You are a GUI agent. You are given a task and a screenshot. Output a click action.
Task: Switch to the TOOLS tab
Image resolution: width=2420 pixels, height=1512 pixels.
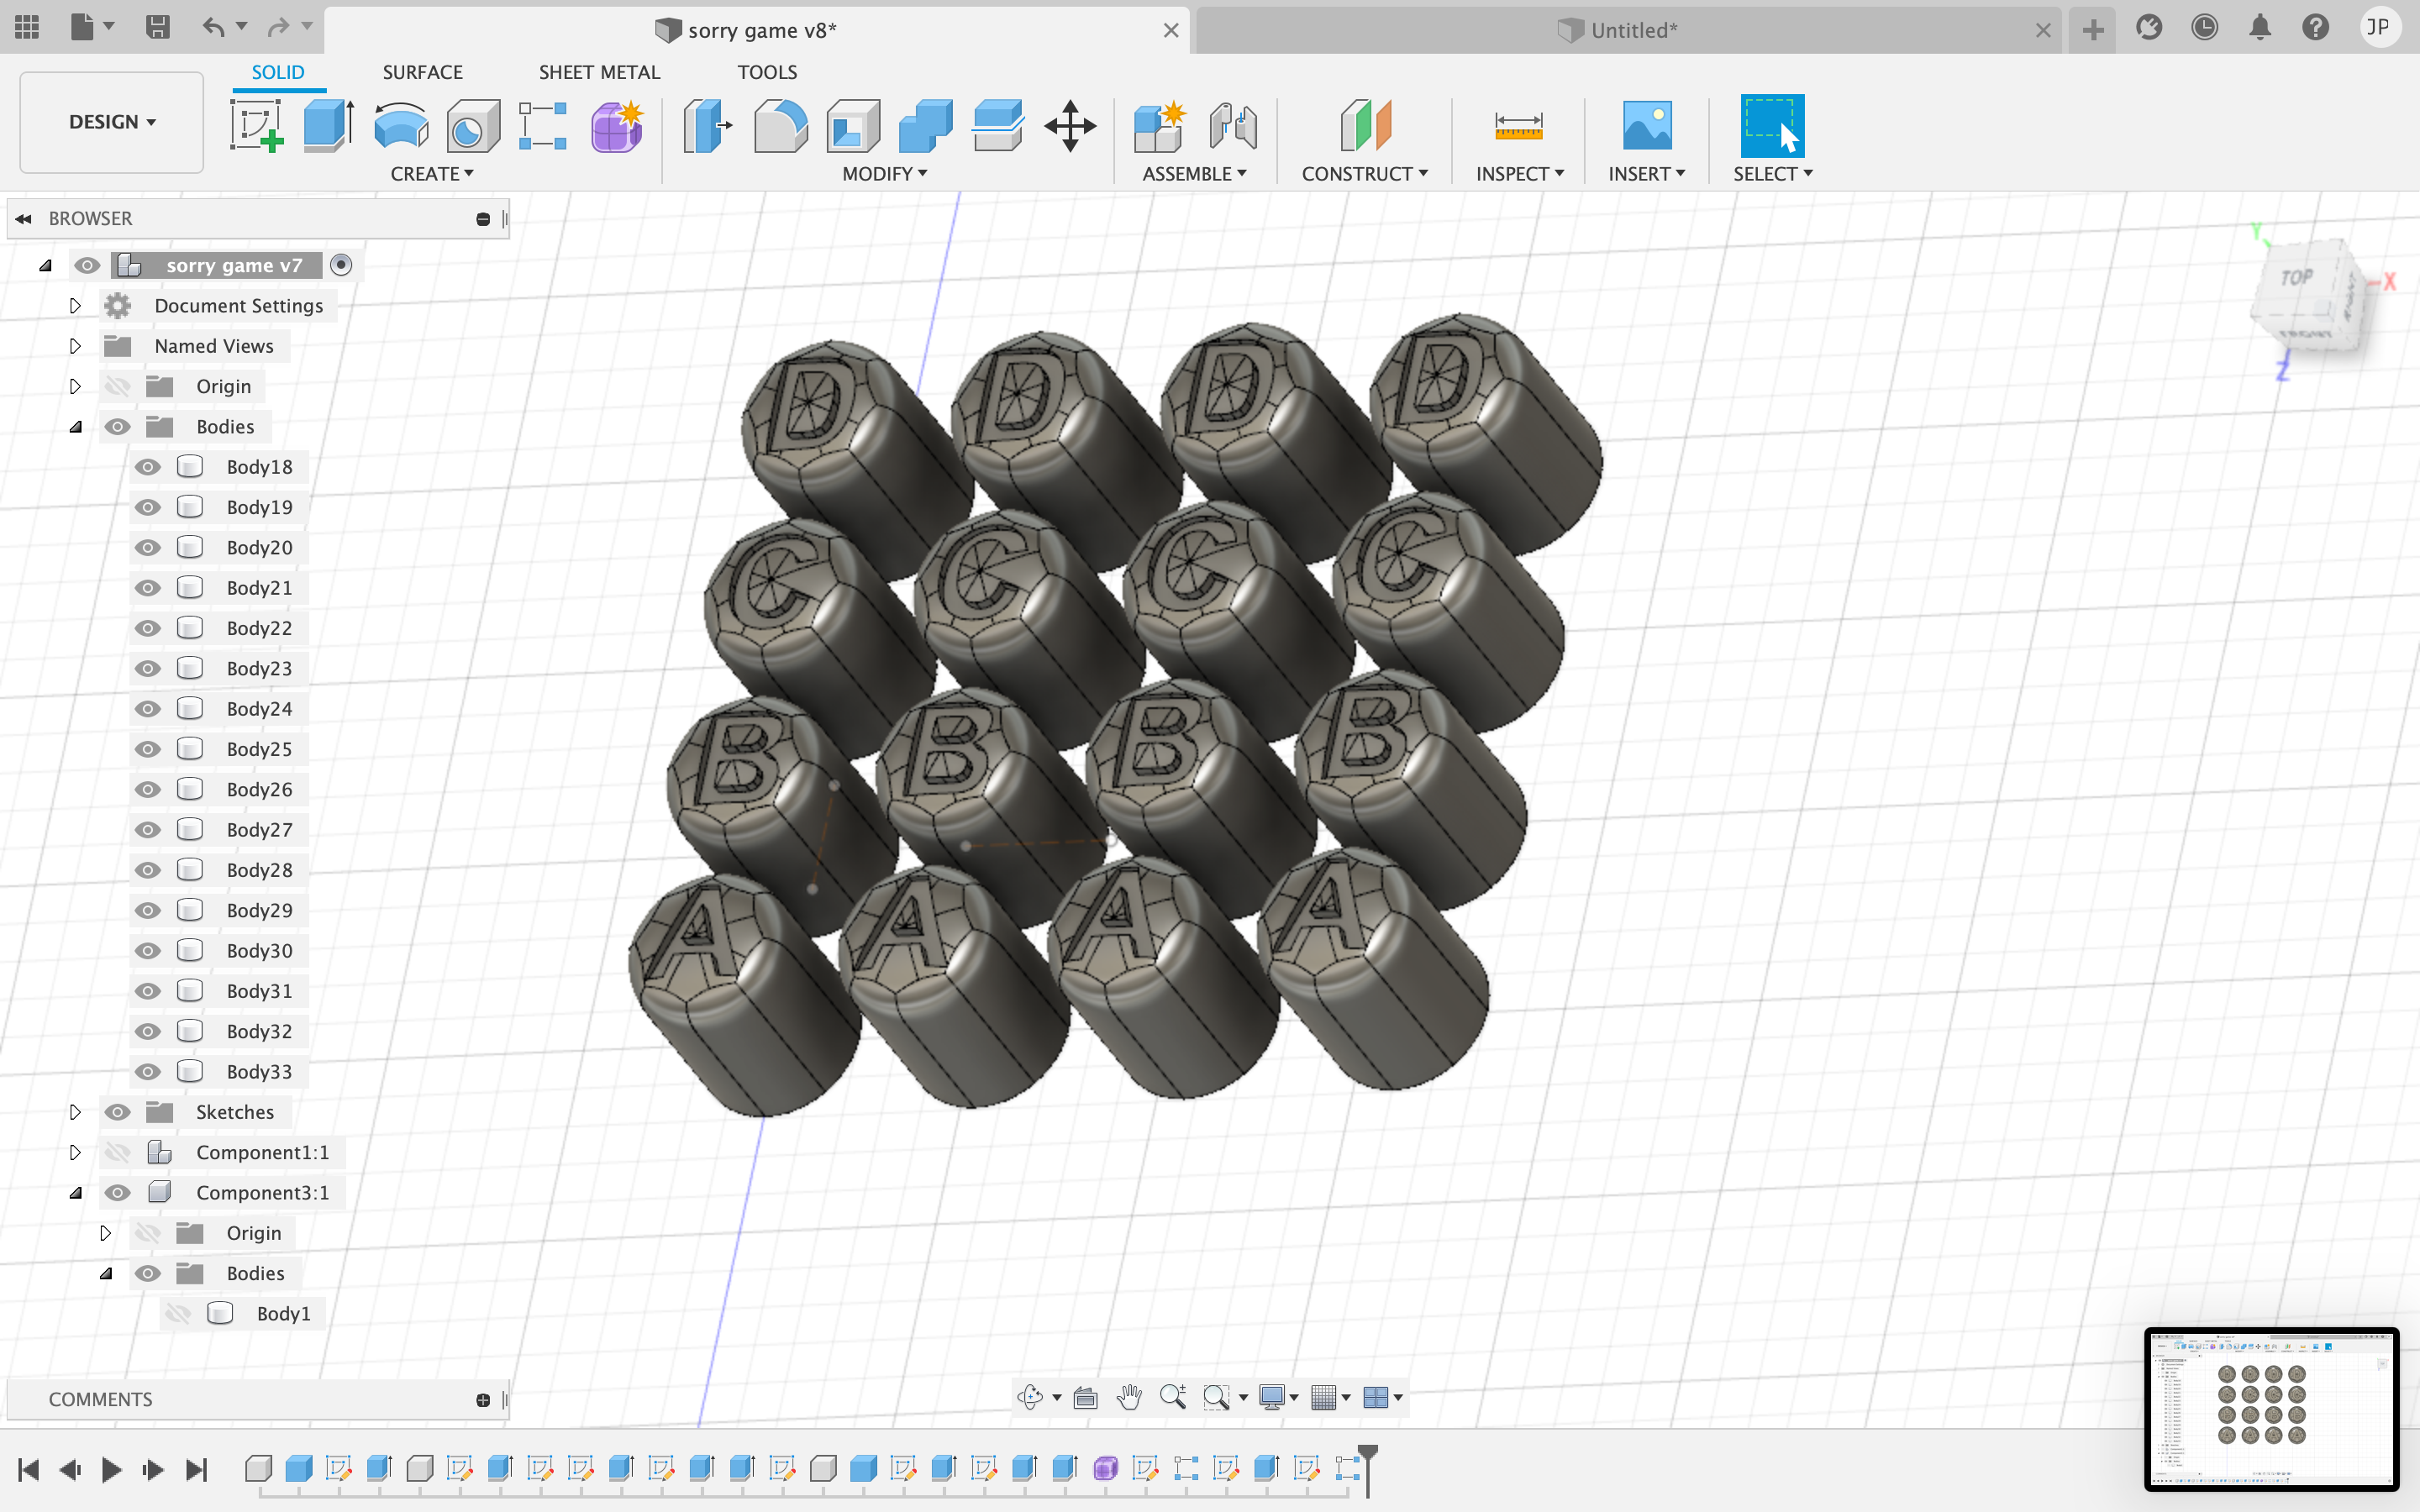point(767,72)
